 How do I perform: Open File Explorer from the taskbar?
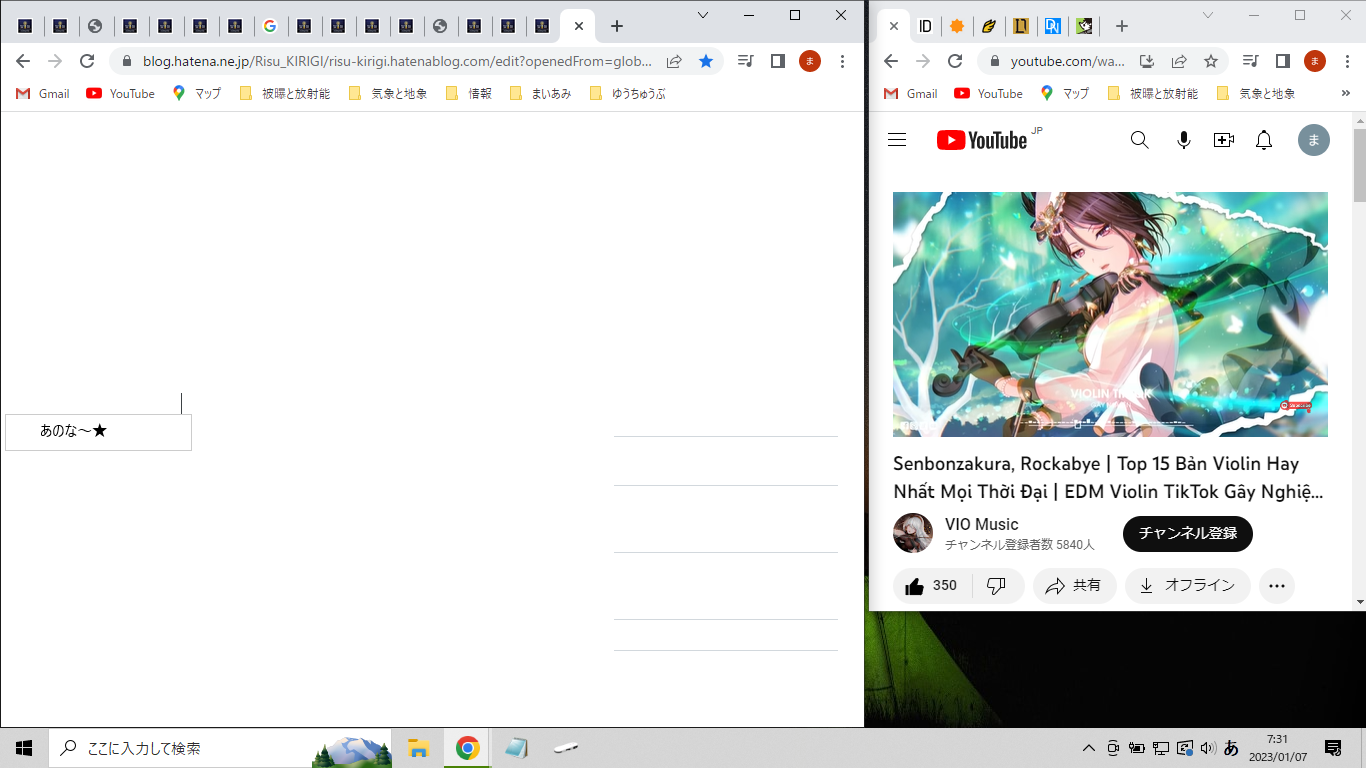418,748
